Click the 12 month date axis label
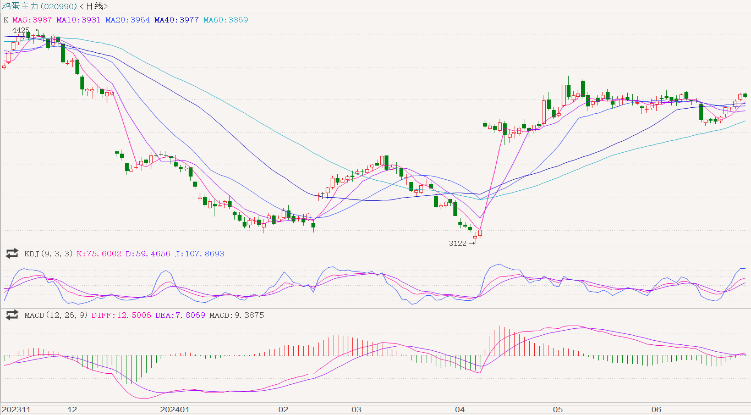The height and width of the screenshot is (415, 751). point(72,410)
